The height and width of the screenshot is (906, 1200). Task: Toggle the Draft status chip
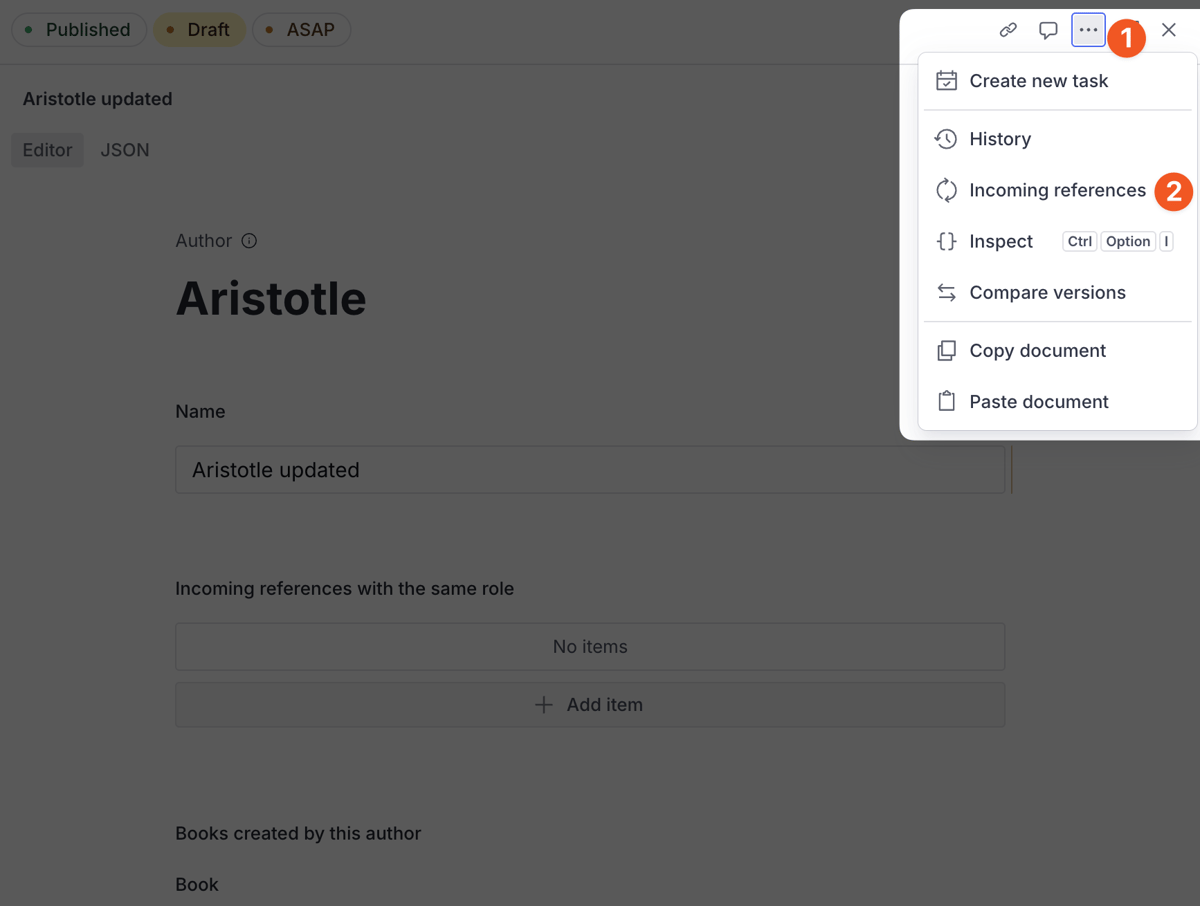pyautogui.click(x=199, y=30)
